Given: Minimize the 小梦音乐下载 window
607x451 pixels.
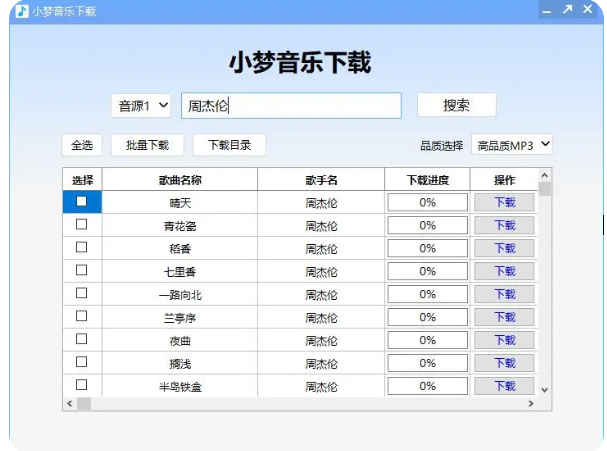Looking at the screenshot, I should [x=547, y=12].
